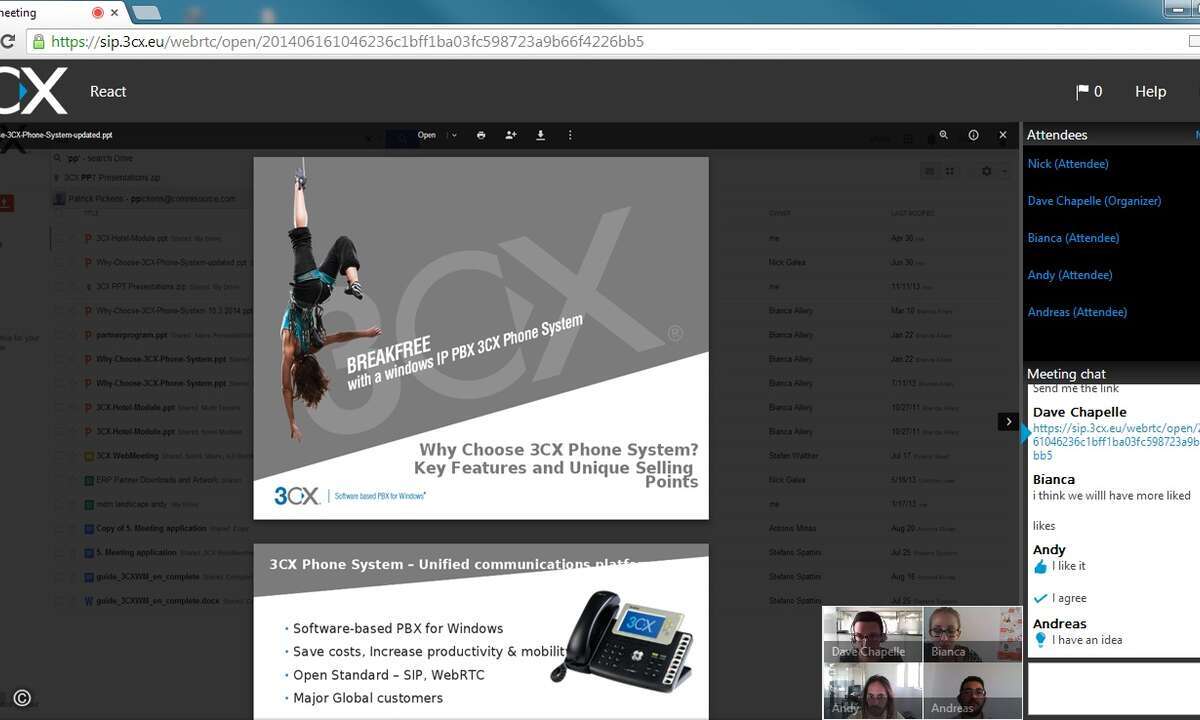Click the copyright icon at bottom left
Image resolution: width=1200 pixels, height=720 pixels.
point(22,698)
